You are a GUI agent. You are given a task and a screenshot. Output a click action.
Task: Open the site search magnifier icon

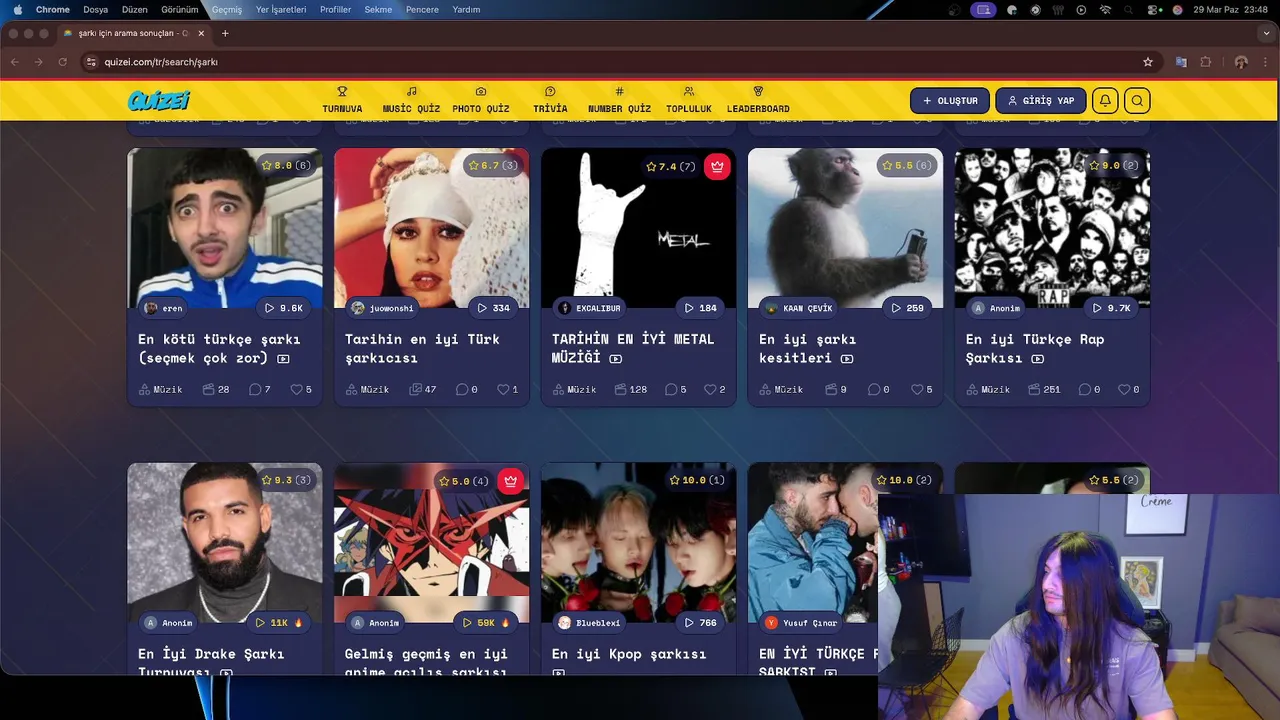1137,101
